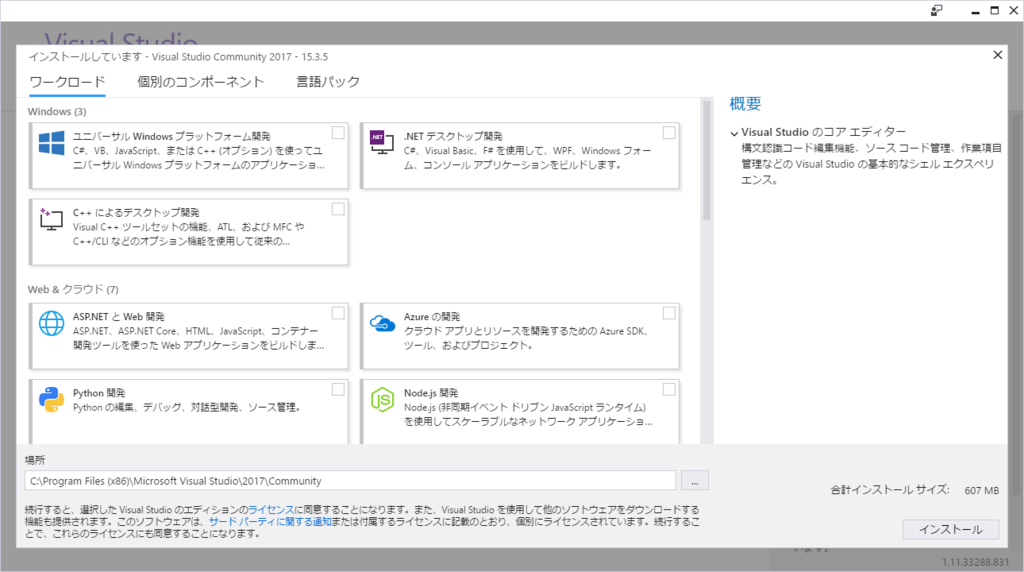Viewport: 1024px width, 572px height.
Task: Click the Universal Windows Platform workload icon
Action: 52,142
